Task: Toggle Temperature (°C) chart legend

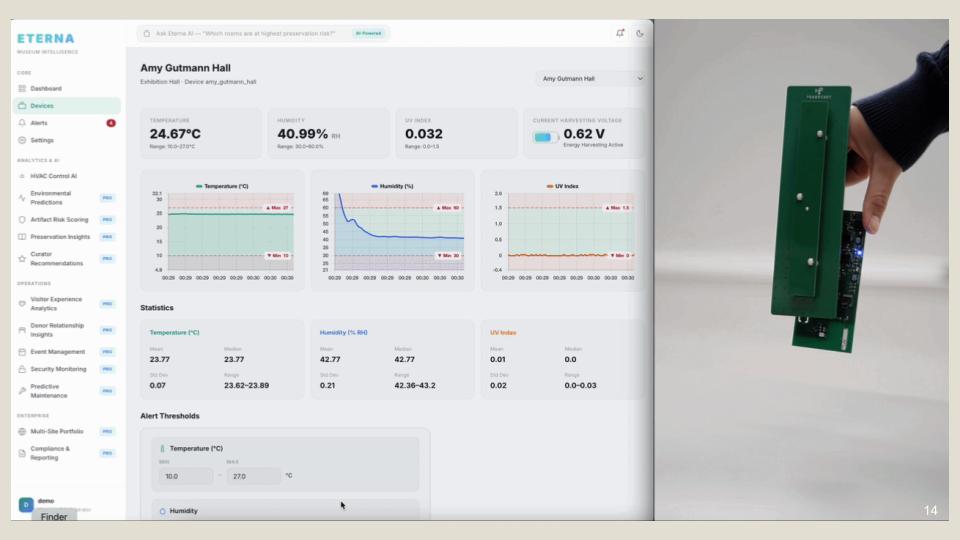Action: 222,186
